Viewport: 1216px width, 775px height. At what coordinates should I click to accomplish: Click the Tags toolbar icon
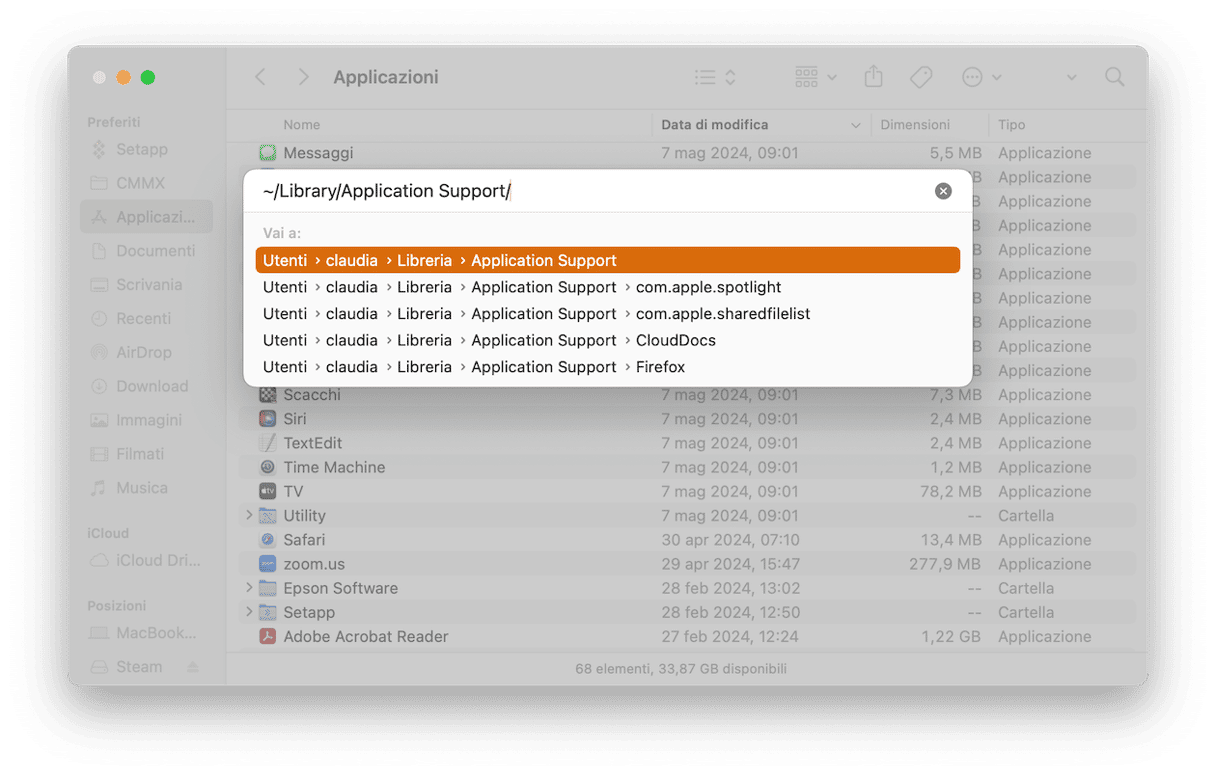pyautogui.click(x=921, y=77)
